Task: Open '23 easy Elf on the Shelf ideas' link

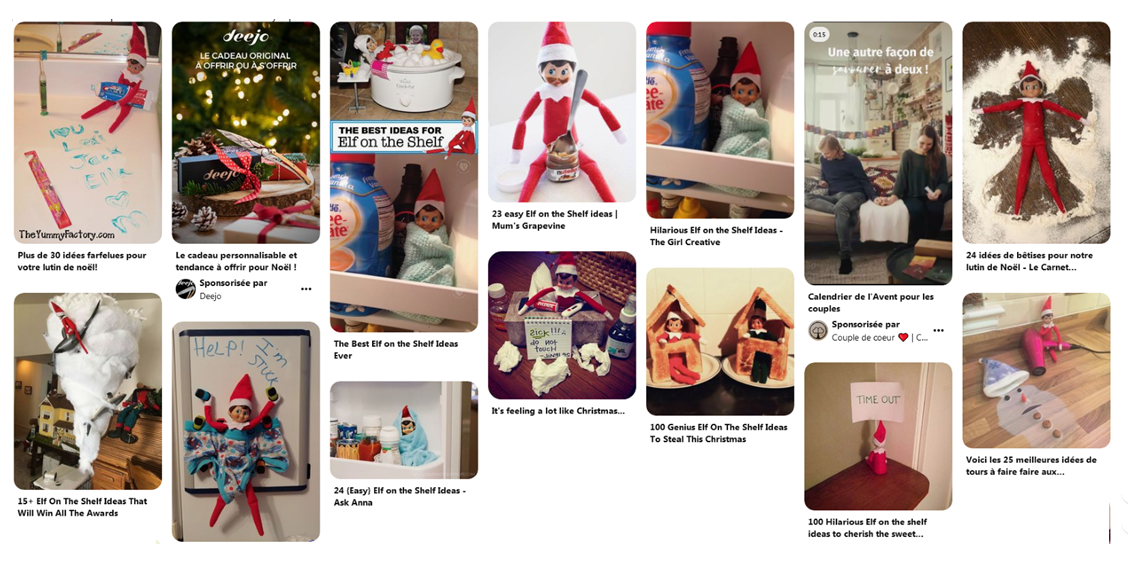Action: click(555, 219)
